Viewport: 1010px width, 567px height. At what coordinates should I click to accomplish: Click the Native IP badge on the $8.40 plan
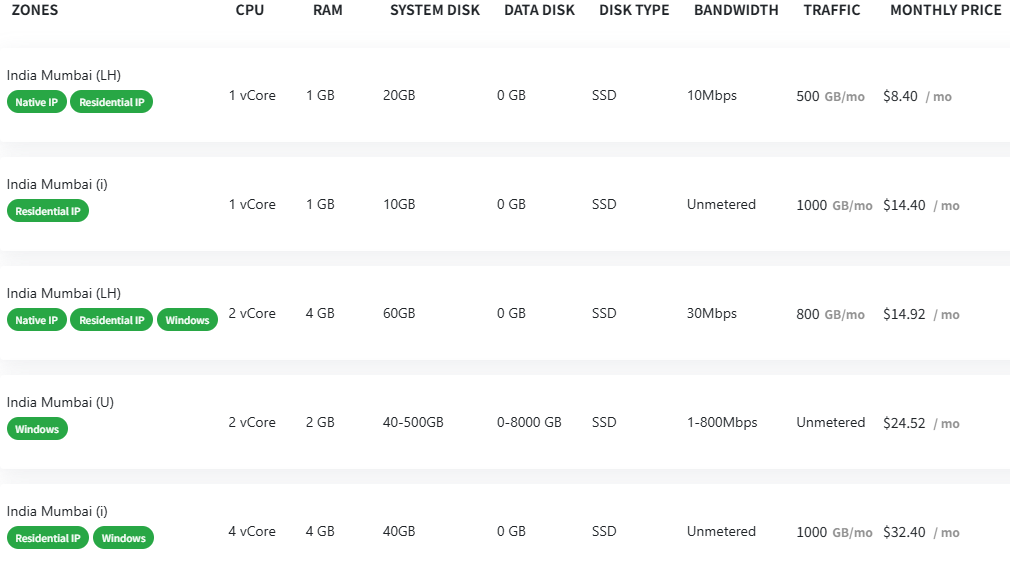click(x=37, y=102)
